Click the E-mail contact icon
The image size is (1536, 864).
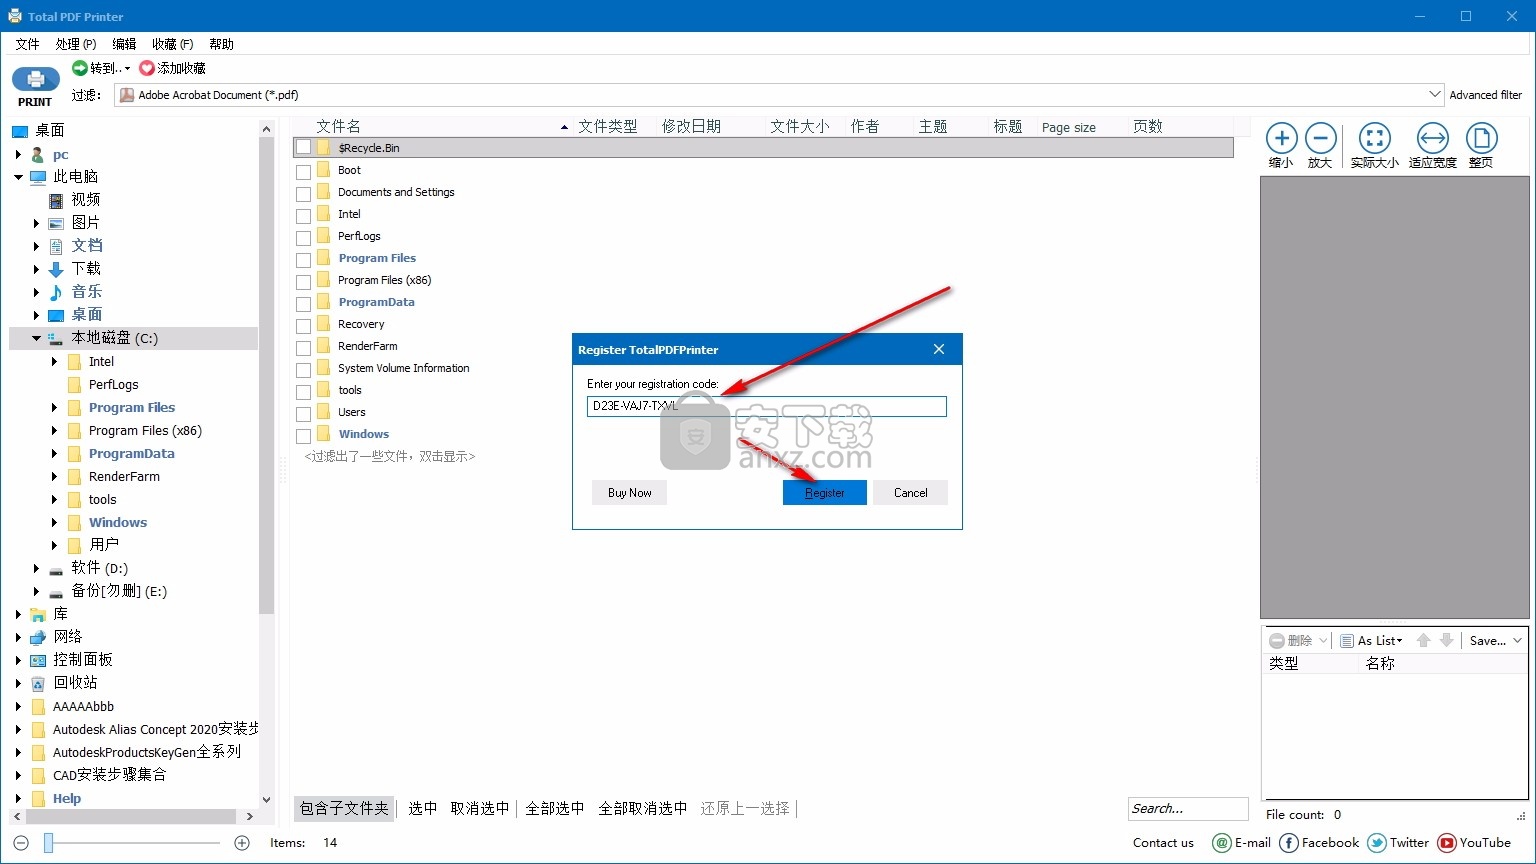(x=1221, y=843)
